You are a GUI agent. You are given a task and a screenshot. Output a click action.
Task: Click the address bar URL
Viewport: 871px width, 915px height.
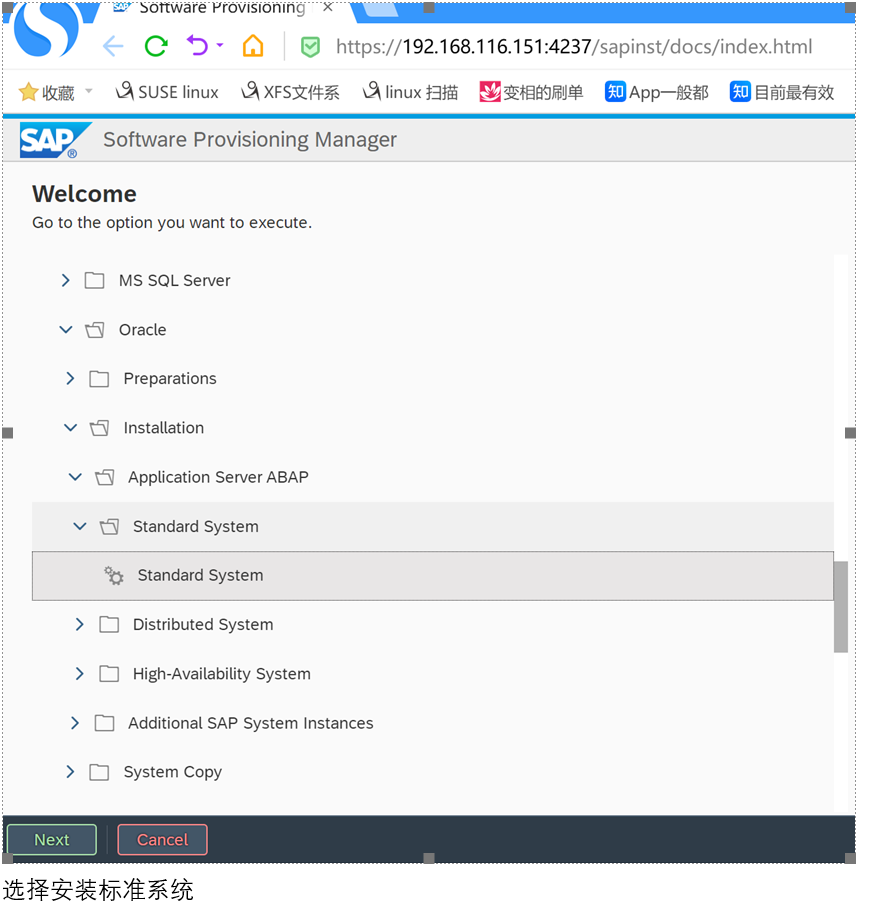tap(573, 47)
